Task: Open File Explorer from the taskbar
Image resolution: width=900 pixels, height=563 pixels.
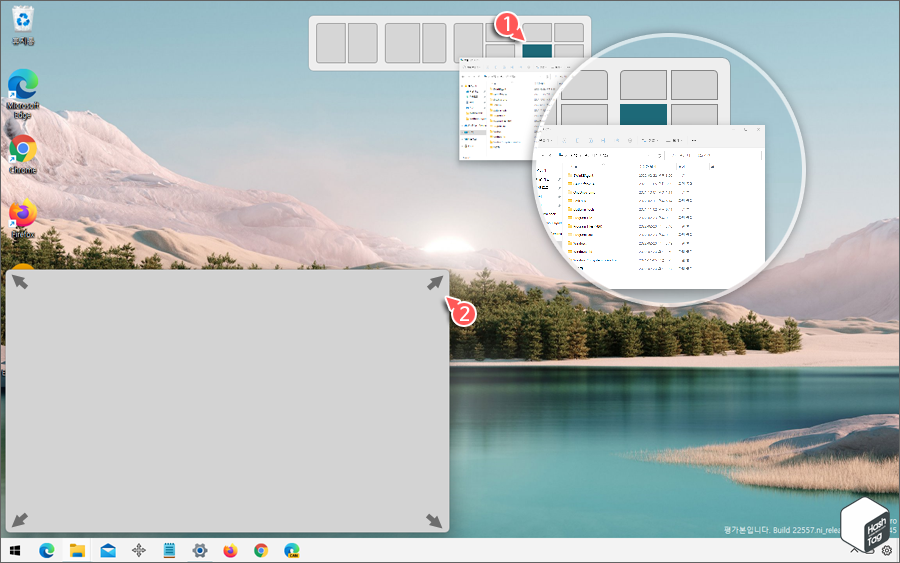Action: pyautogui.click(x=77, y=551)
